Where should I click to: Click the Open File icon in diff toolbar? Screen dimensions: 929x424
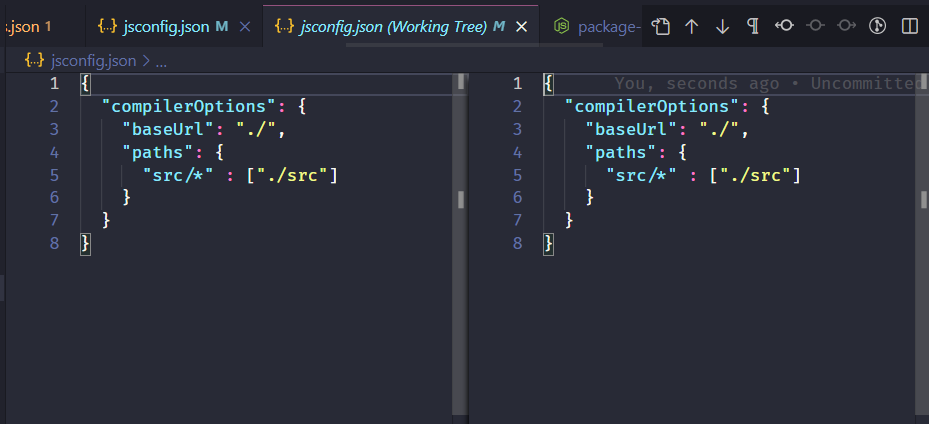(x=661, y=26)
